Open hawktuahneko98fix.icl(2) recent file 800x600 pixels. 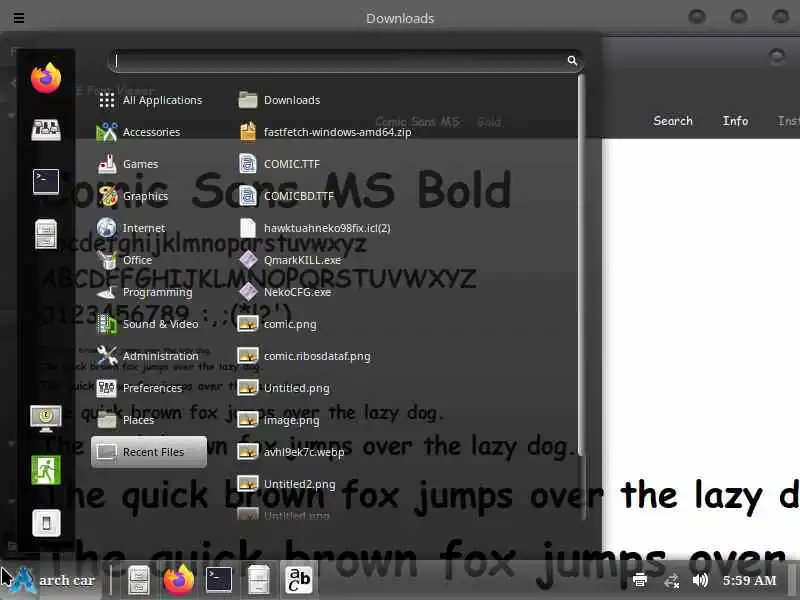pyautogui.click(x=315, y=228)
